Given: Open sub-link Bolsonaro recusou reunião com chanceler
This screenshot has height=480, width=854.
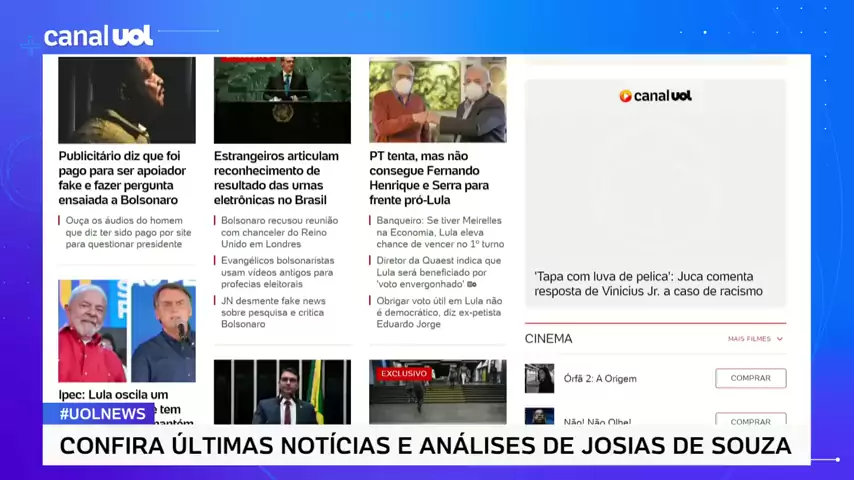Looking at the screenshot, I should [x=279, y=232].
